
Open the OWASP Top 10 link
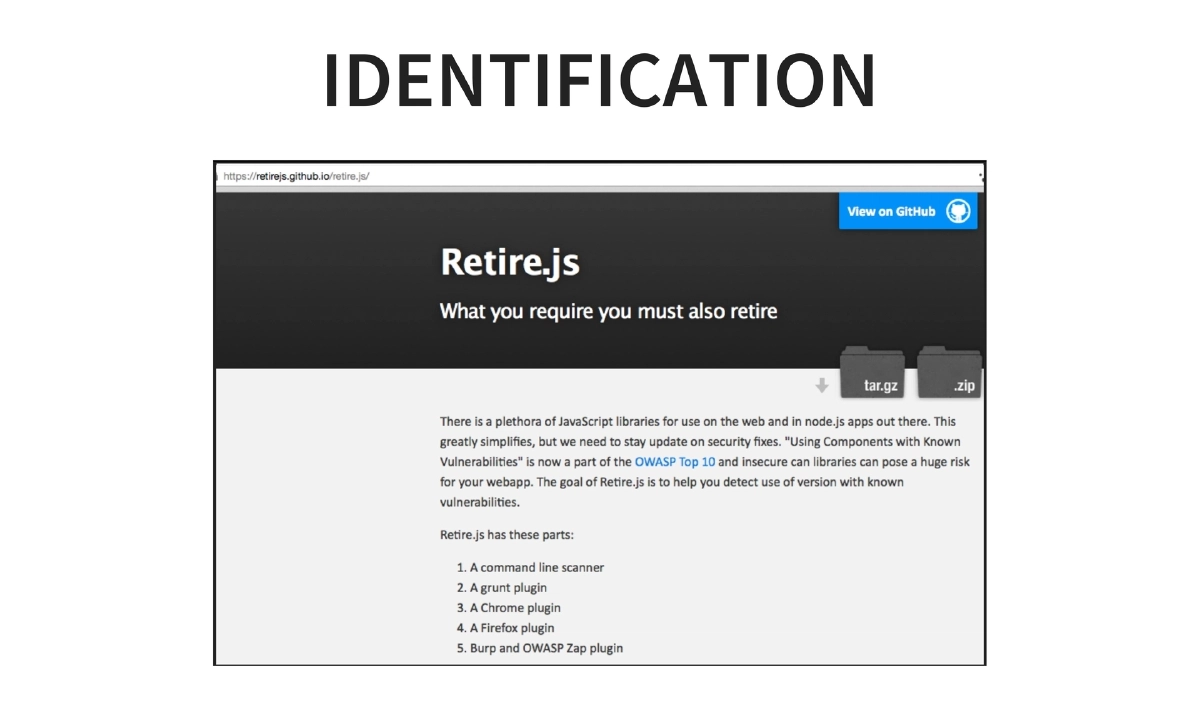[x=674, y=462]
